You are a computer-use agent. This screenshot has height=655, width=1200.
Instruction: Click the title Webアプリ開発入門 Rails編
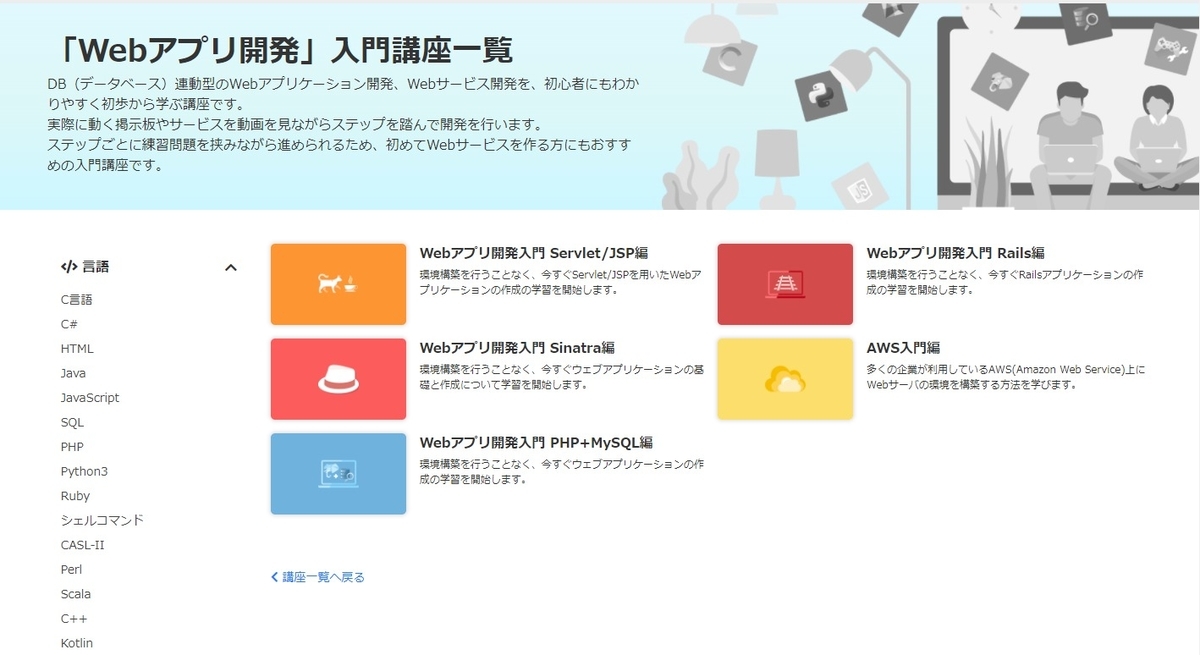tap(955, 253)
